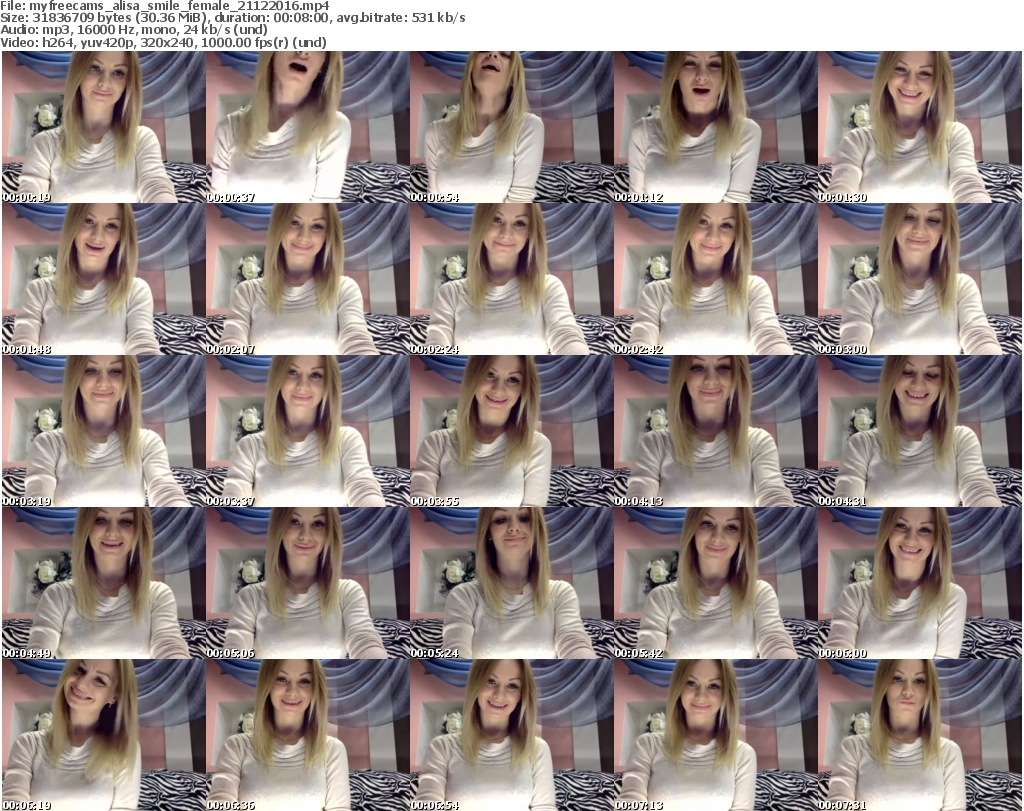Open the thumbnail at 00:04:49
The width and height of the screenshot is (1024, 811).
click(x=104, y=583)
